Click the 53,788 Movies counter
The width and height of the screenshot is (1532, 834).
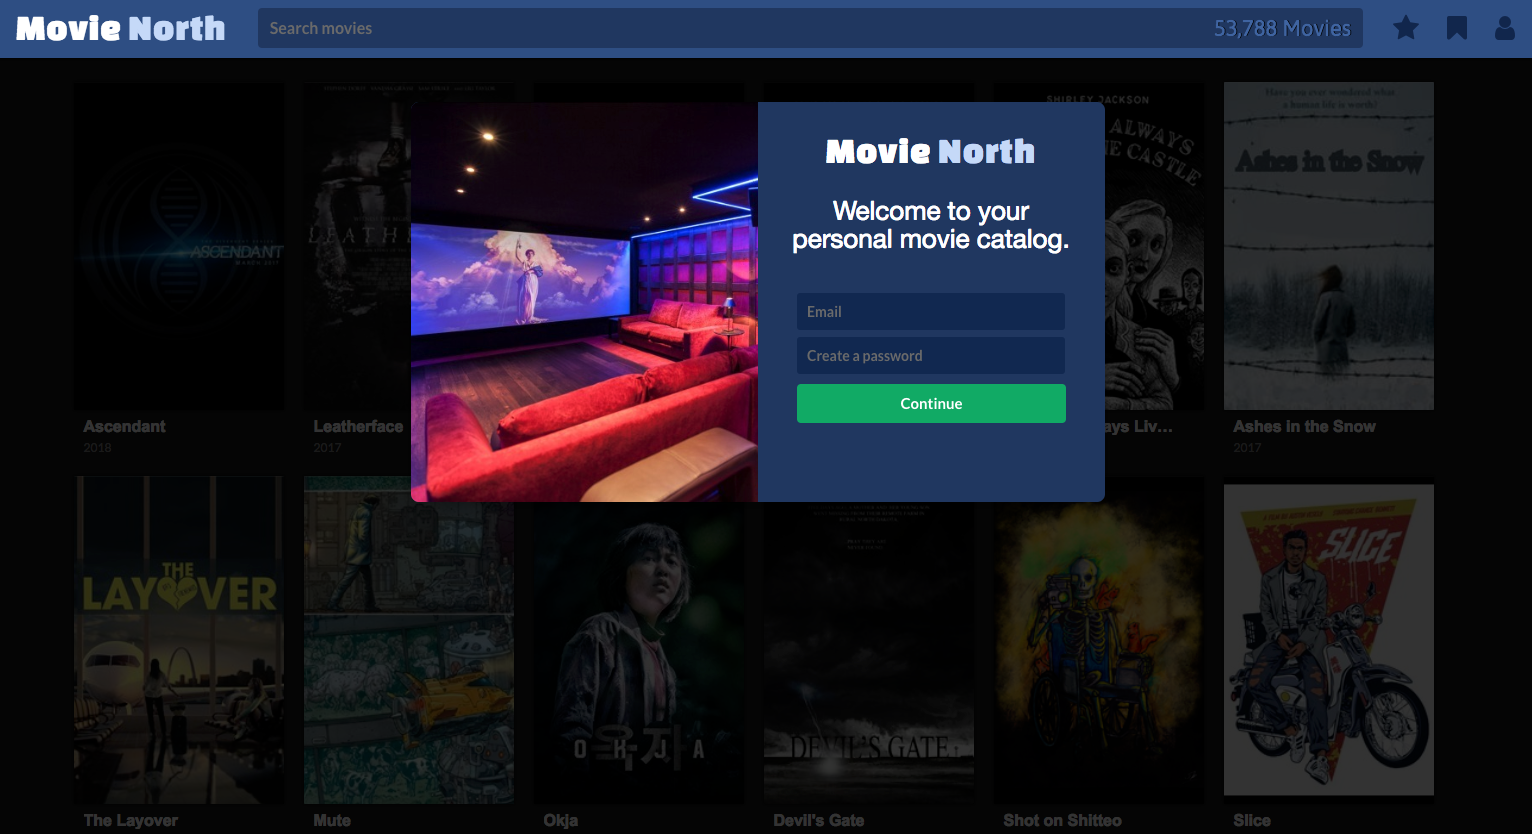point(1283,28)
